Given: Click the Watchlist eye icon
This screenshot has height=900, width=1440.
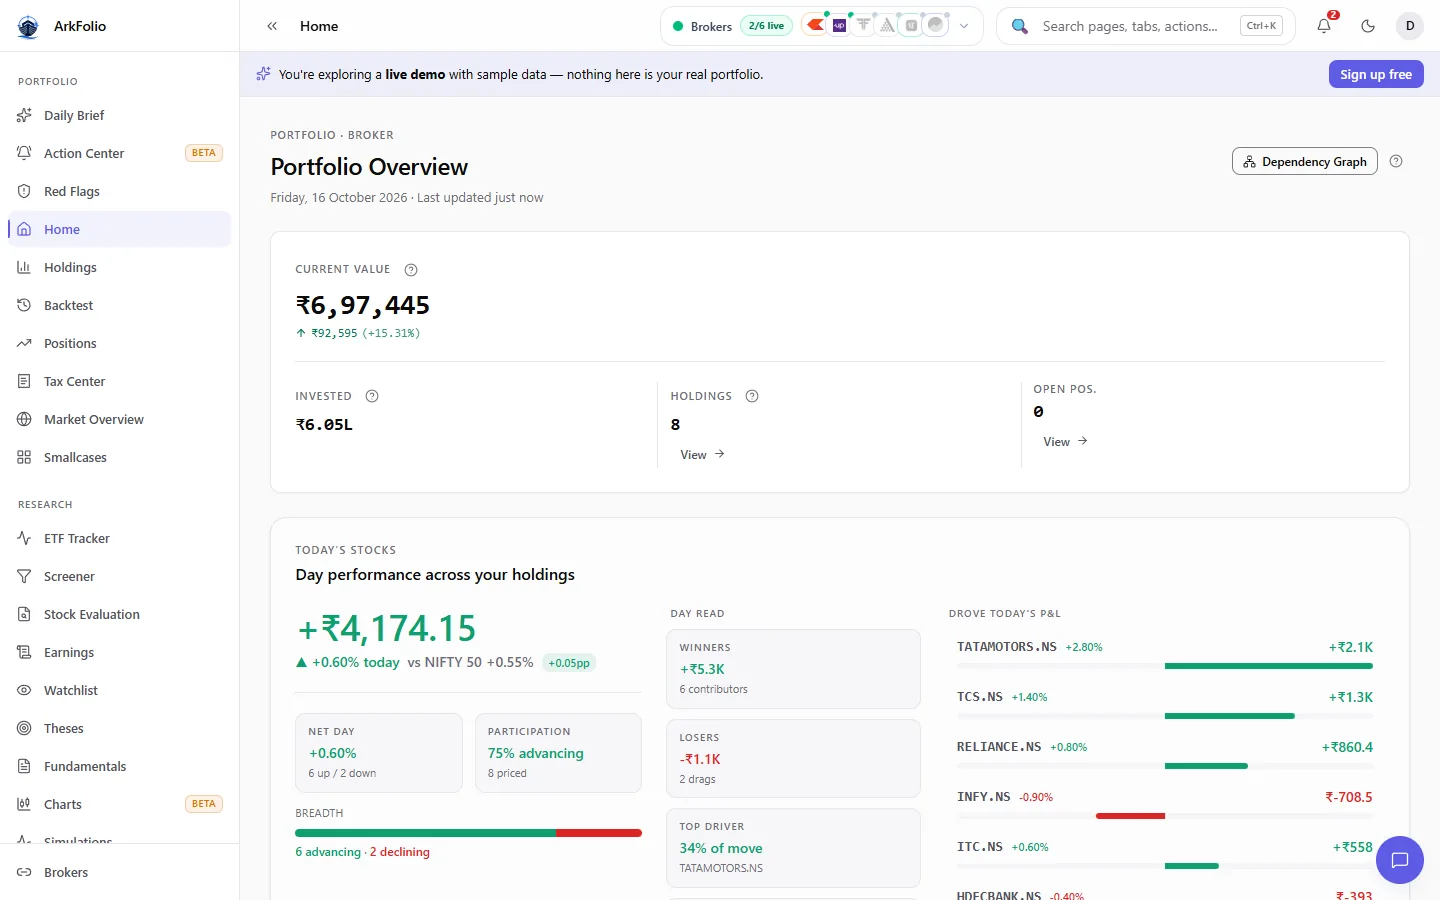Looking at the screenshot, I should [x=24, y=690].
